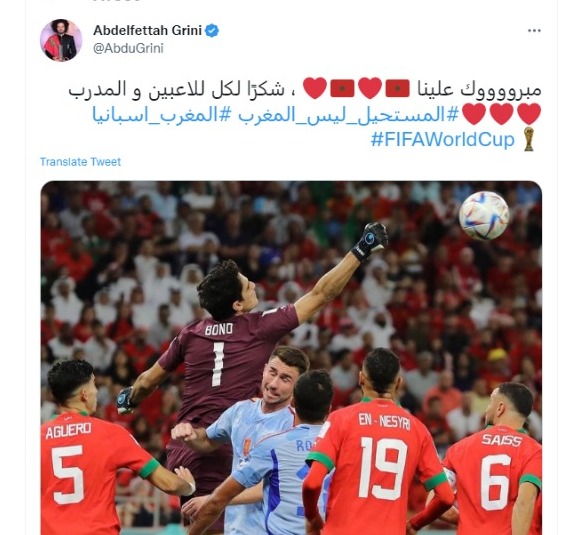Click the three red hearts beside the Arabic hashtag
Screen dimensions: 569x535
[503, 114]
